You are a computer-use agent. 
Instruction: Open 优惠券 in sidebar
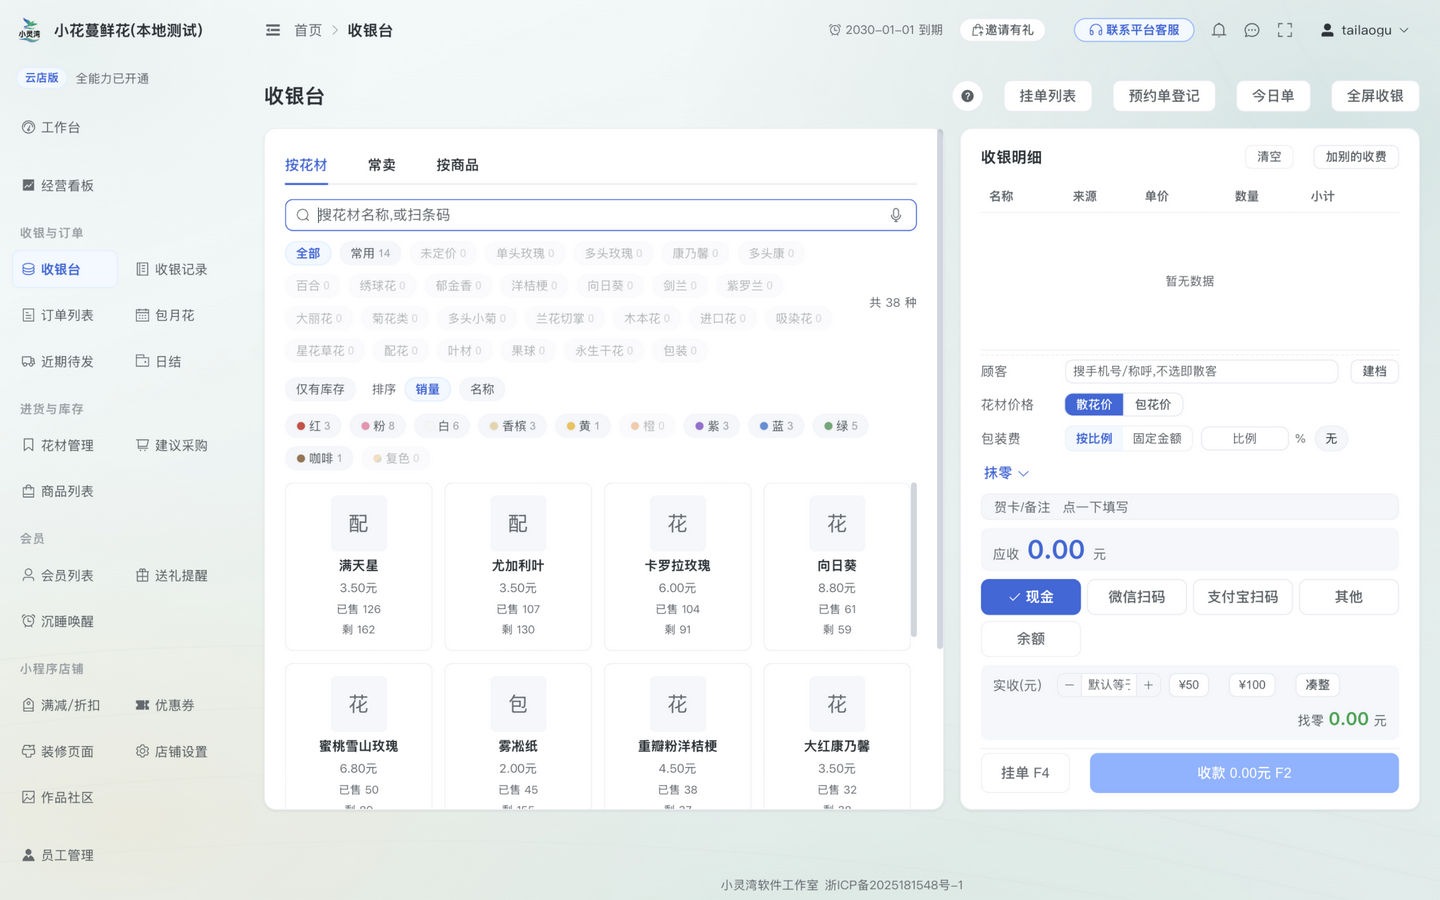(165, 705)
